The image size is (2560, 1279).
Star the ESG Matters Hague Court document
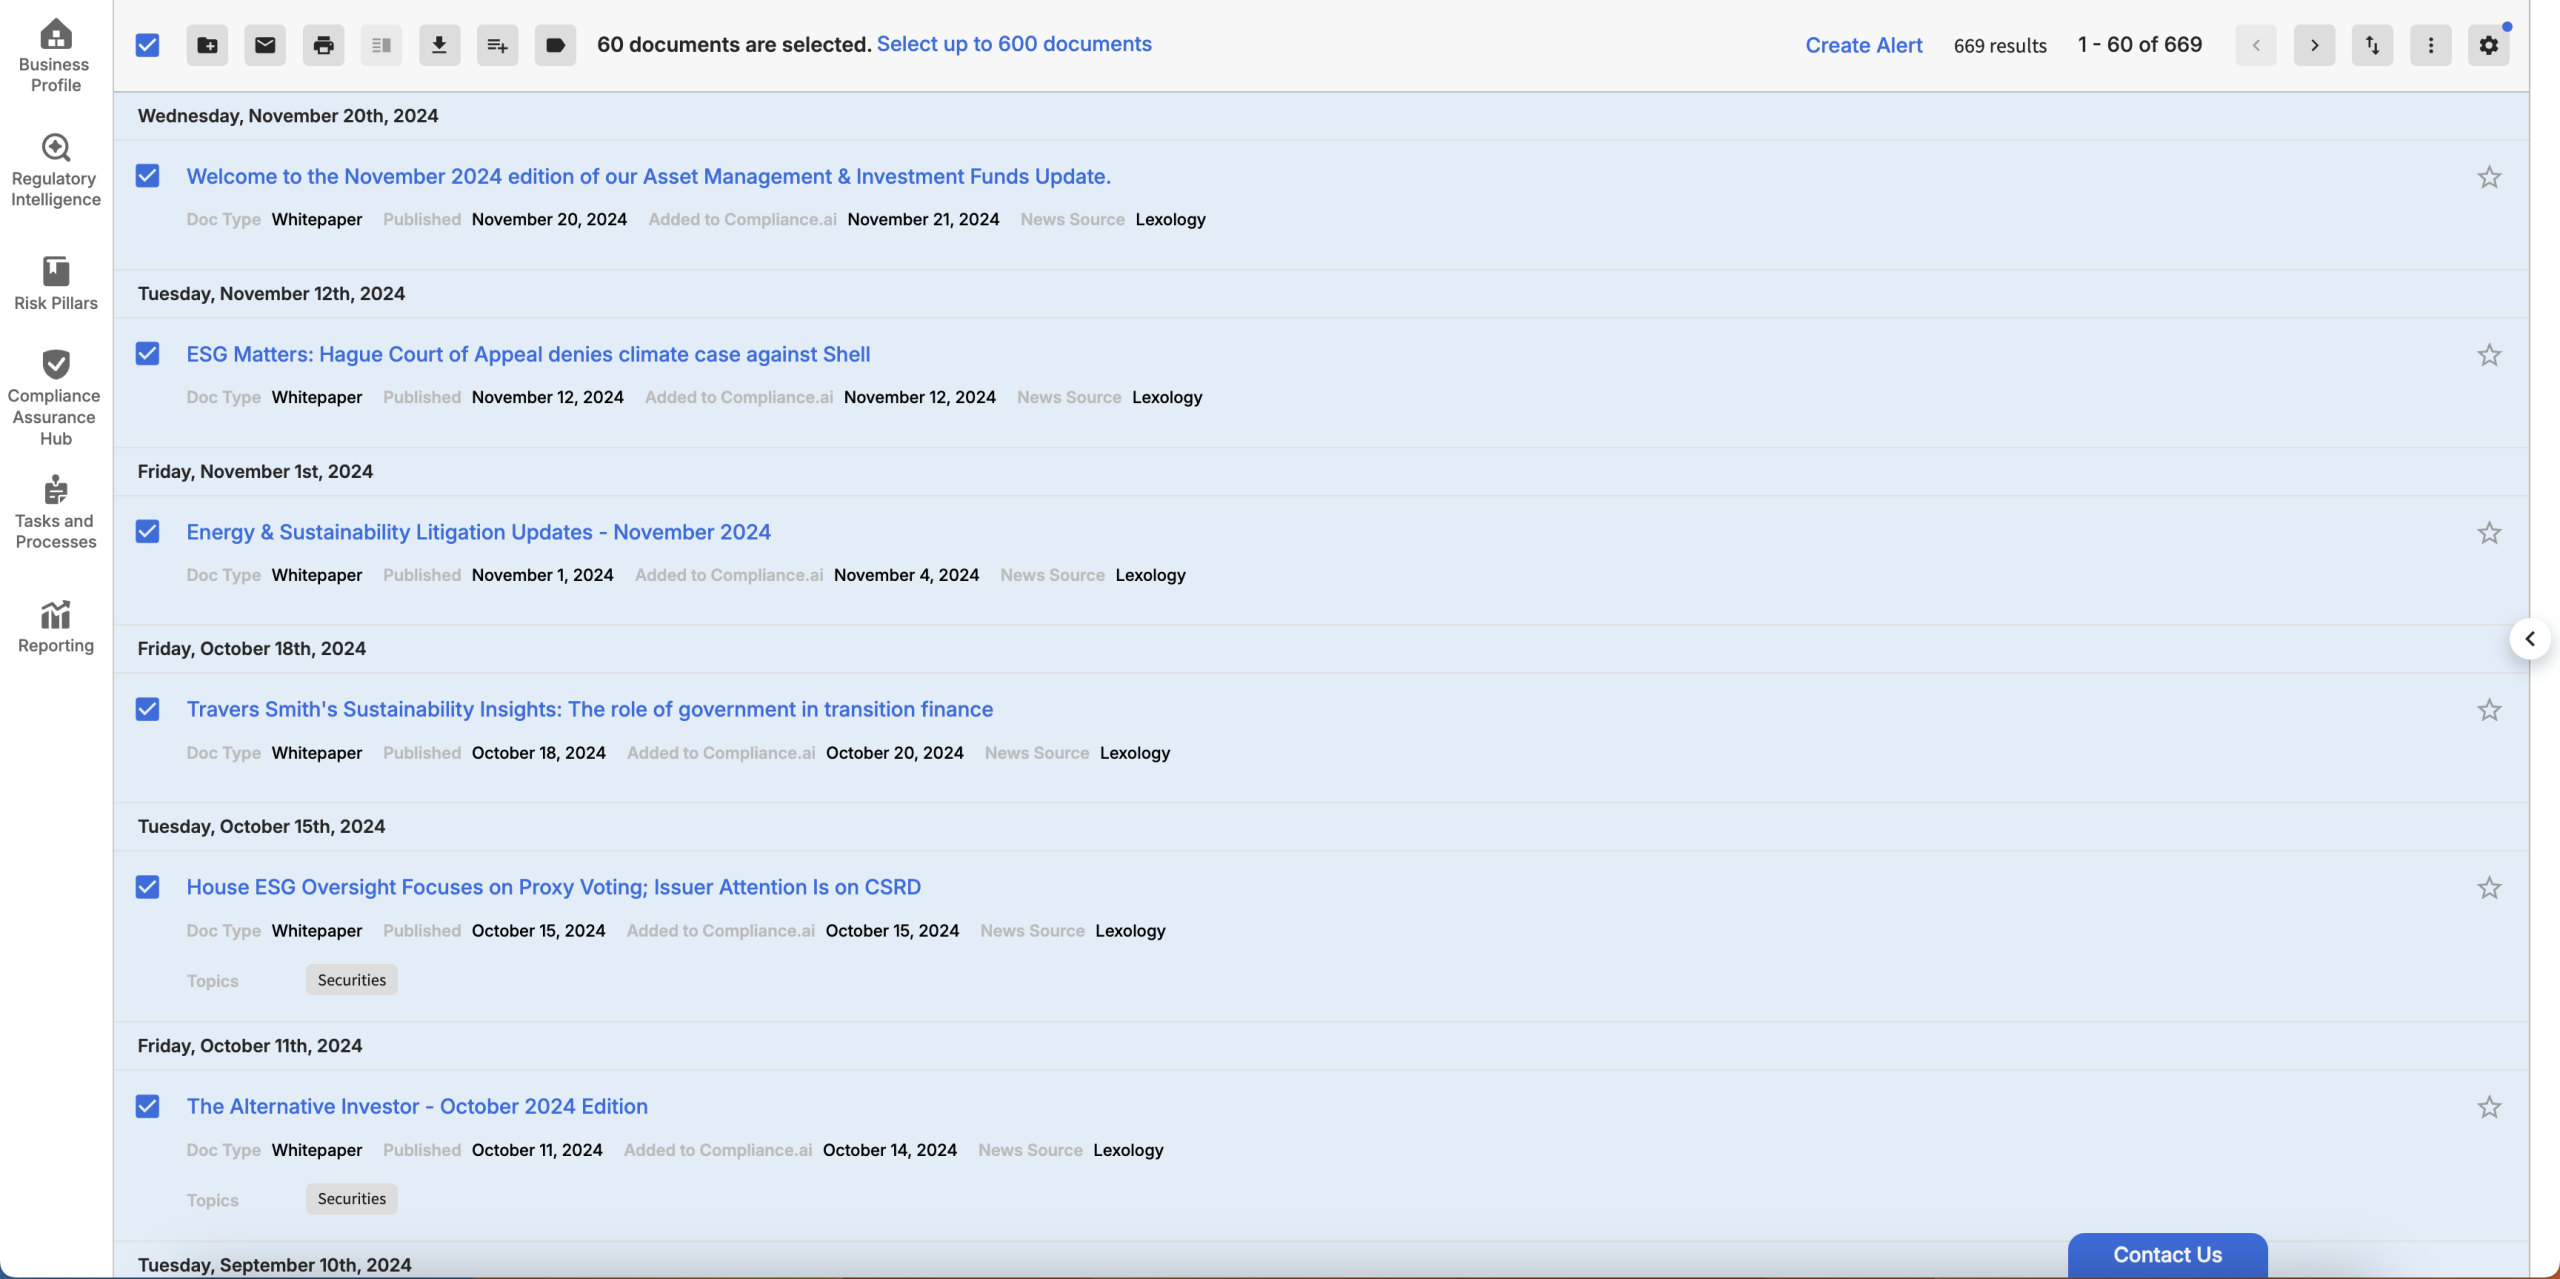click(x=2489, y=355)
